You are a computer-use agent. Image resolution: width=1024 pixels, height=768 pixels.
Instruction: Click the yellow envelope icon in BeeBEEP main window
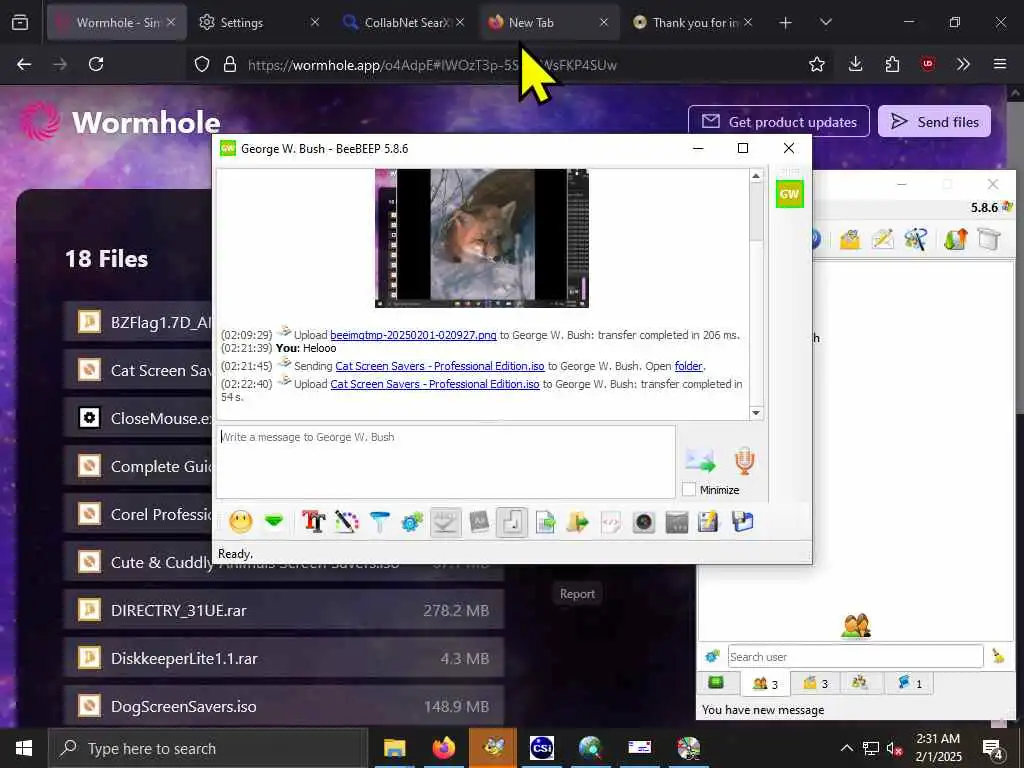[x=850, y=240]
